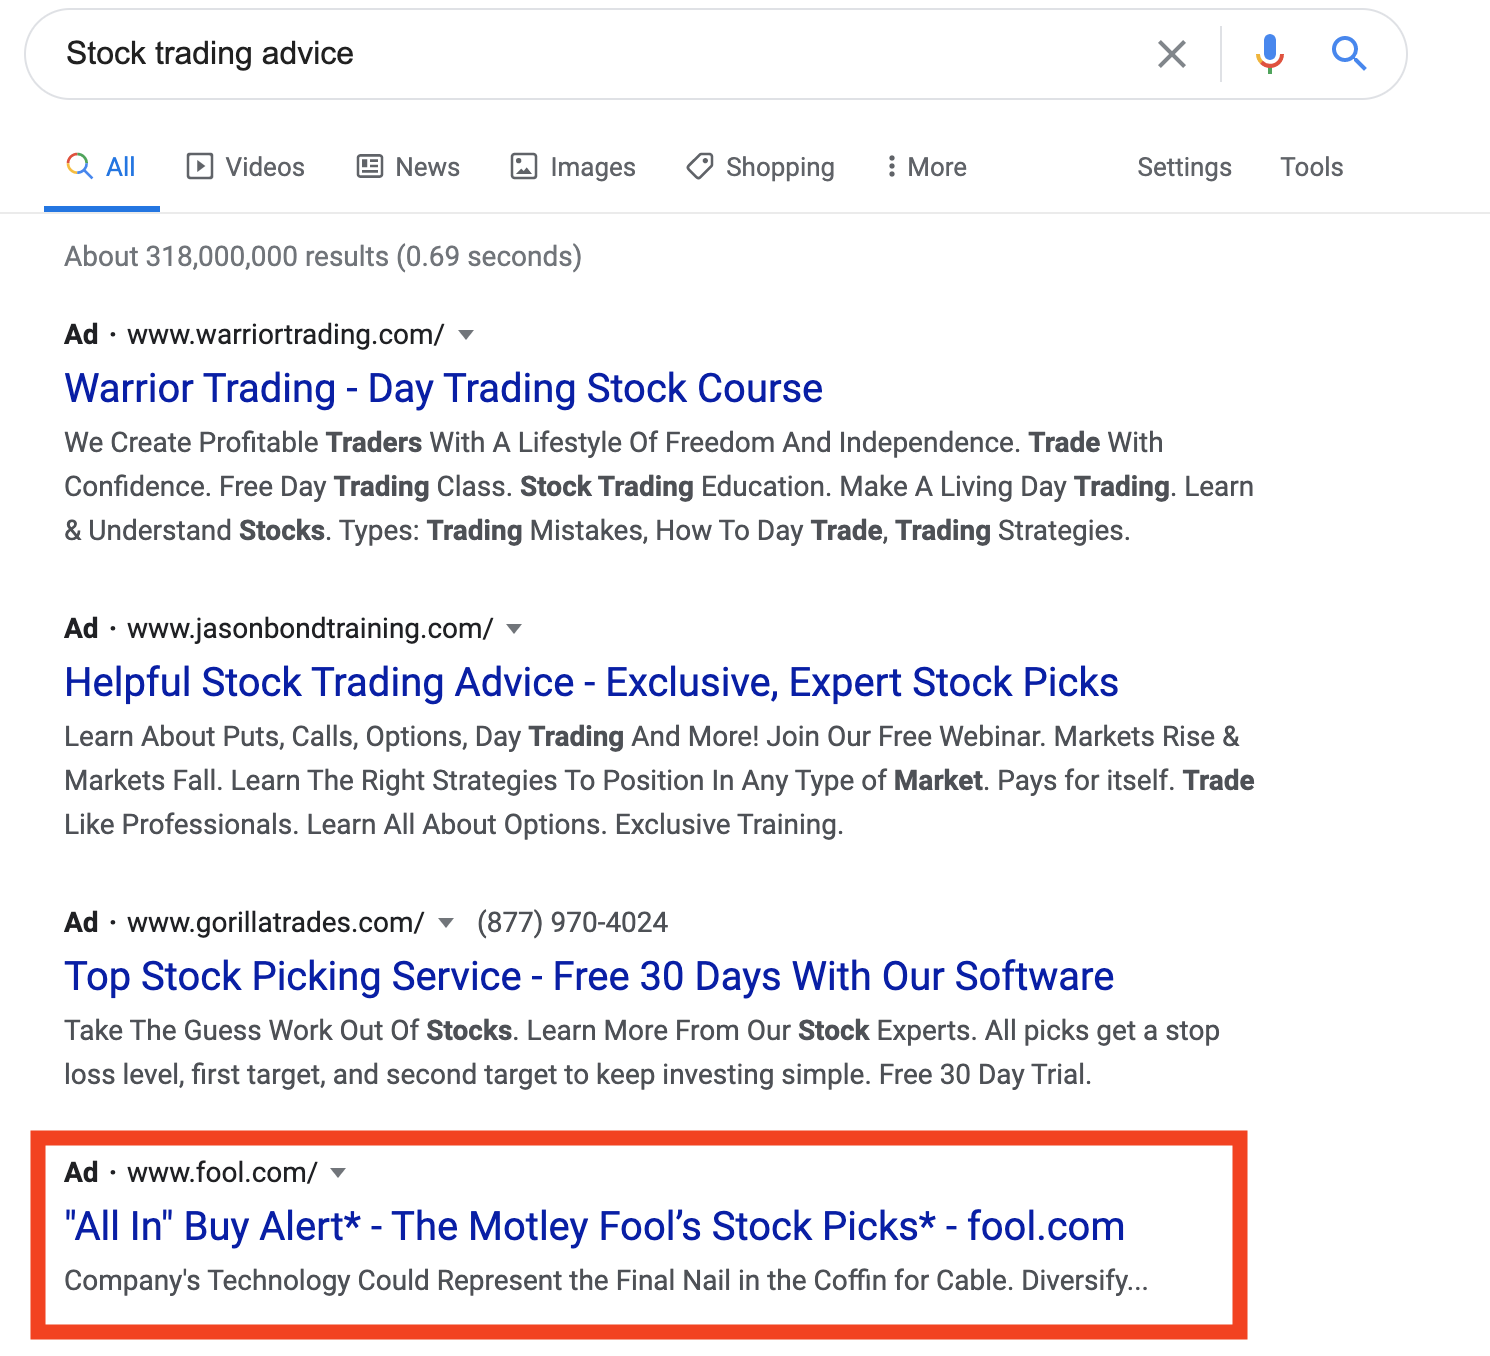Open the Videos results tab
The image size is (1490, 1356).
(x=246, y=167)
